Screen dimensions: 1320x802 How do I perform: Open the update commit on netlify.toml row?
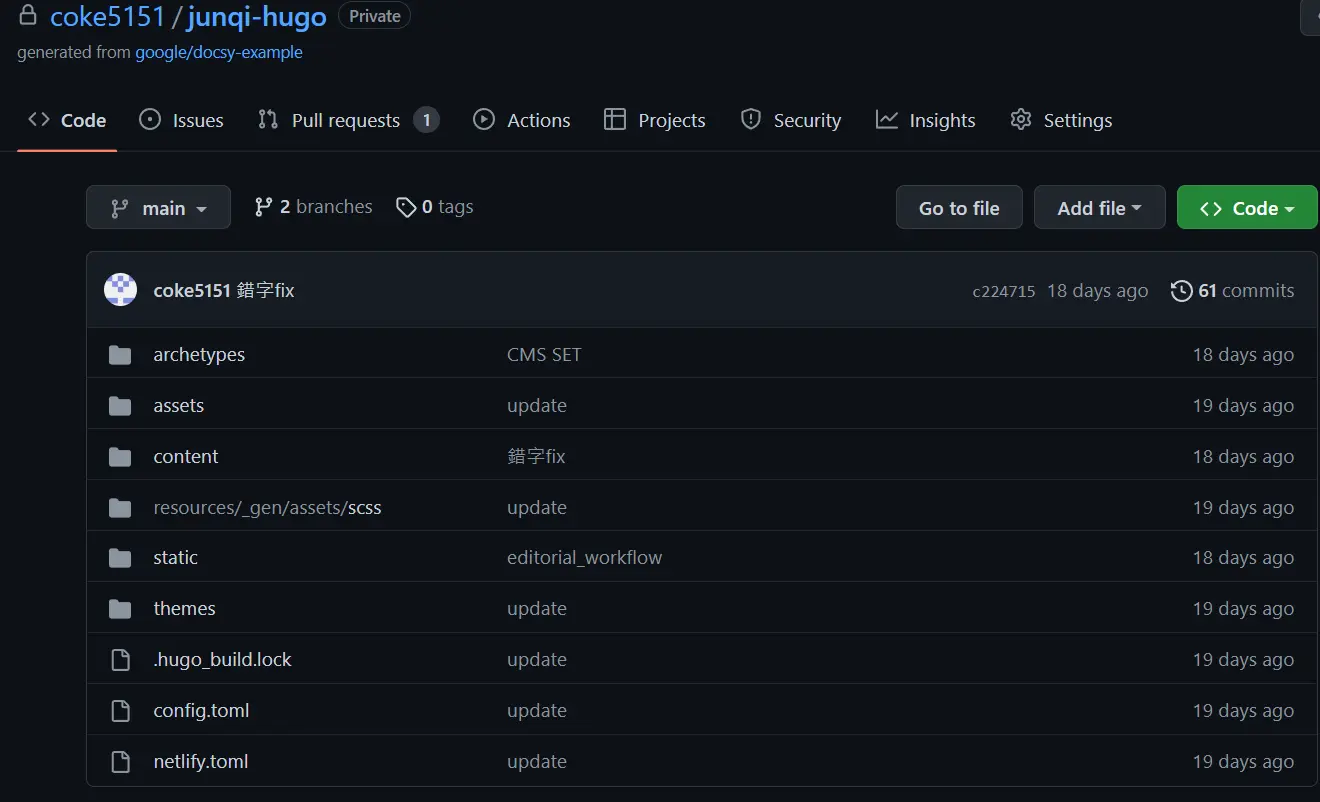537,762
